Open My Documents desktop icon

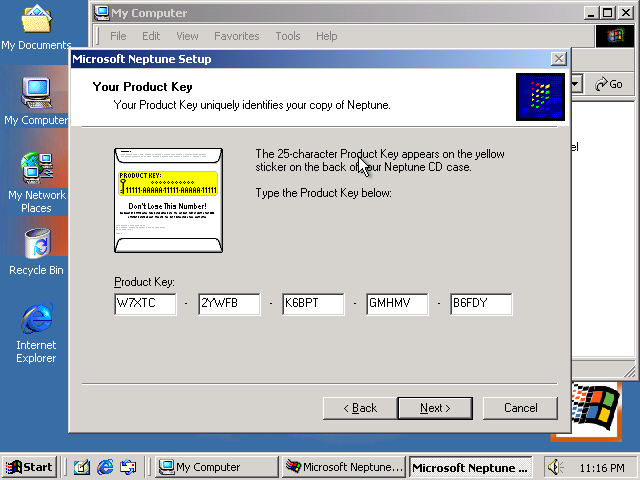click(36, 27)
